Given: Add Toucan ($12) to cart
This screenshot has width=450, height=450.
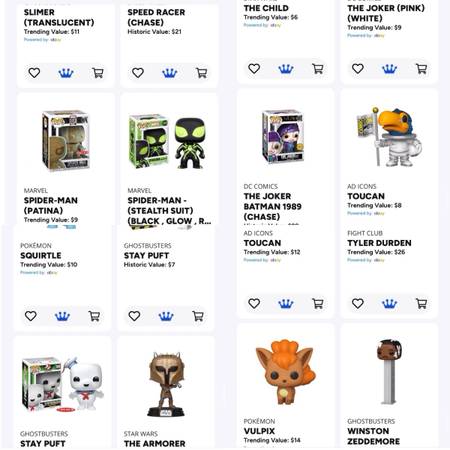Looking at the screenshot, I should 318,303.
